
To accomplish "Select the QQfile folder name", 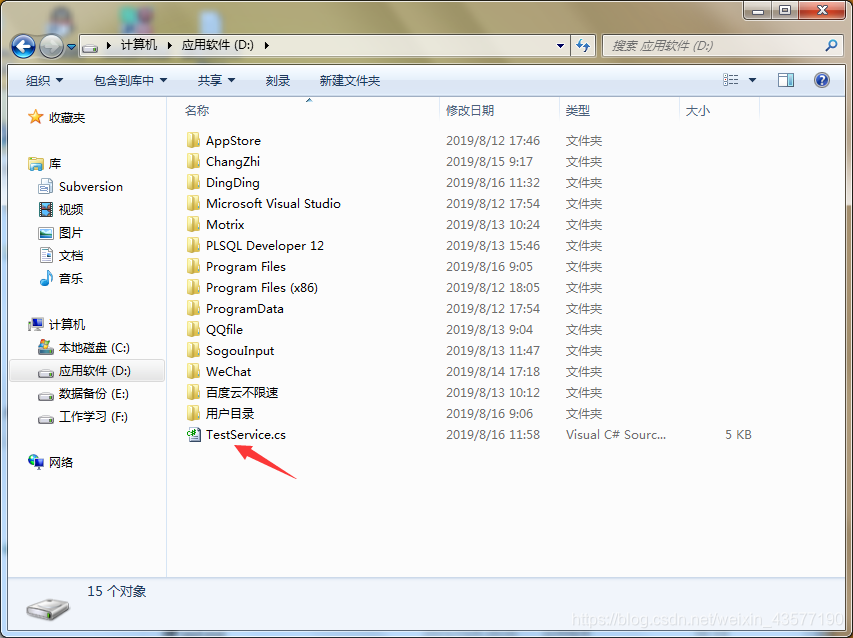I will (224, 330).
